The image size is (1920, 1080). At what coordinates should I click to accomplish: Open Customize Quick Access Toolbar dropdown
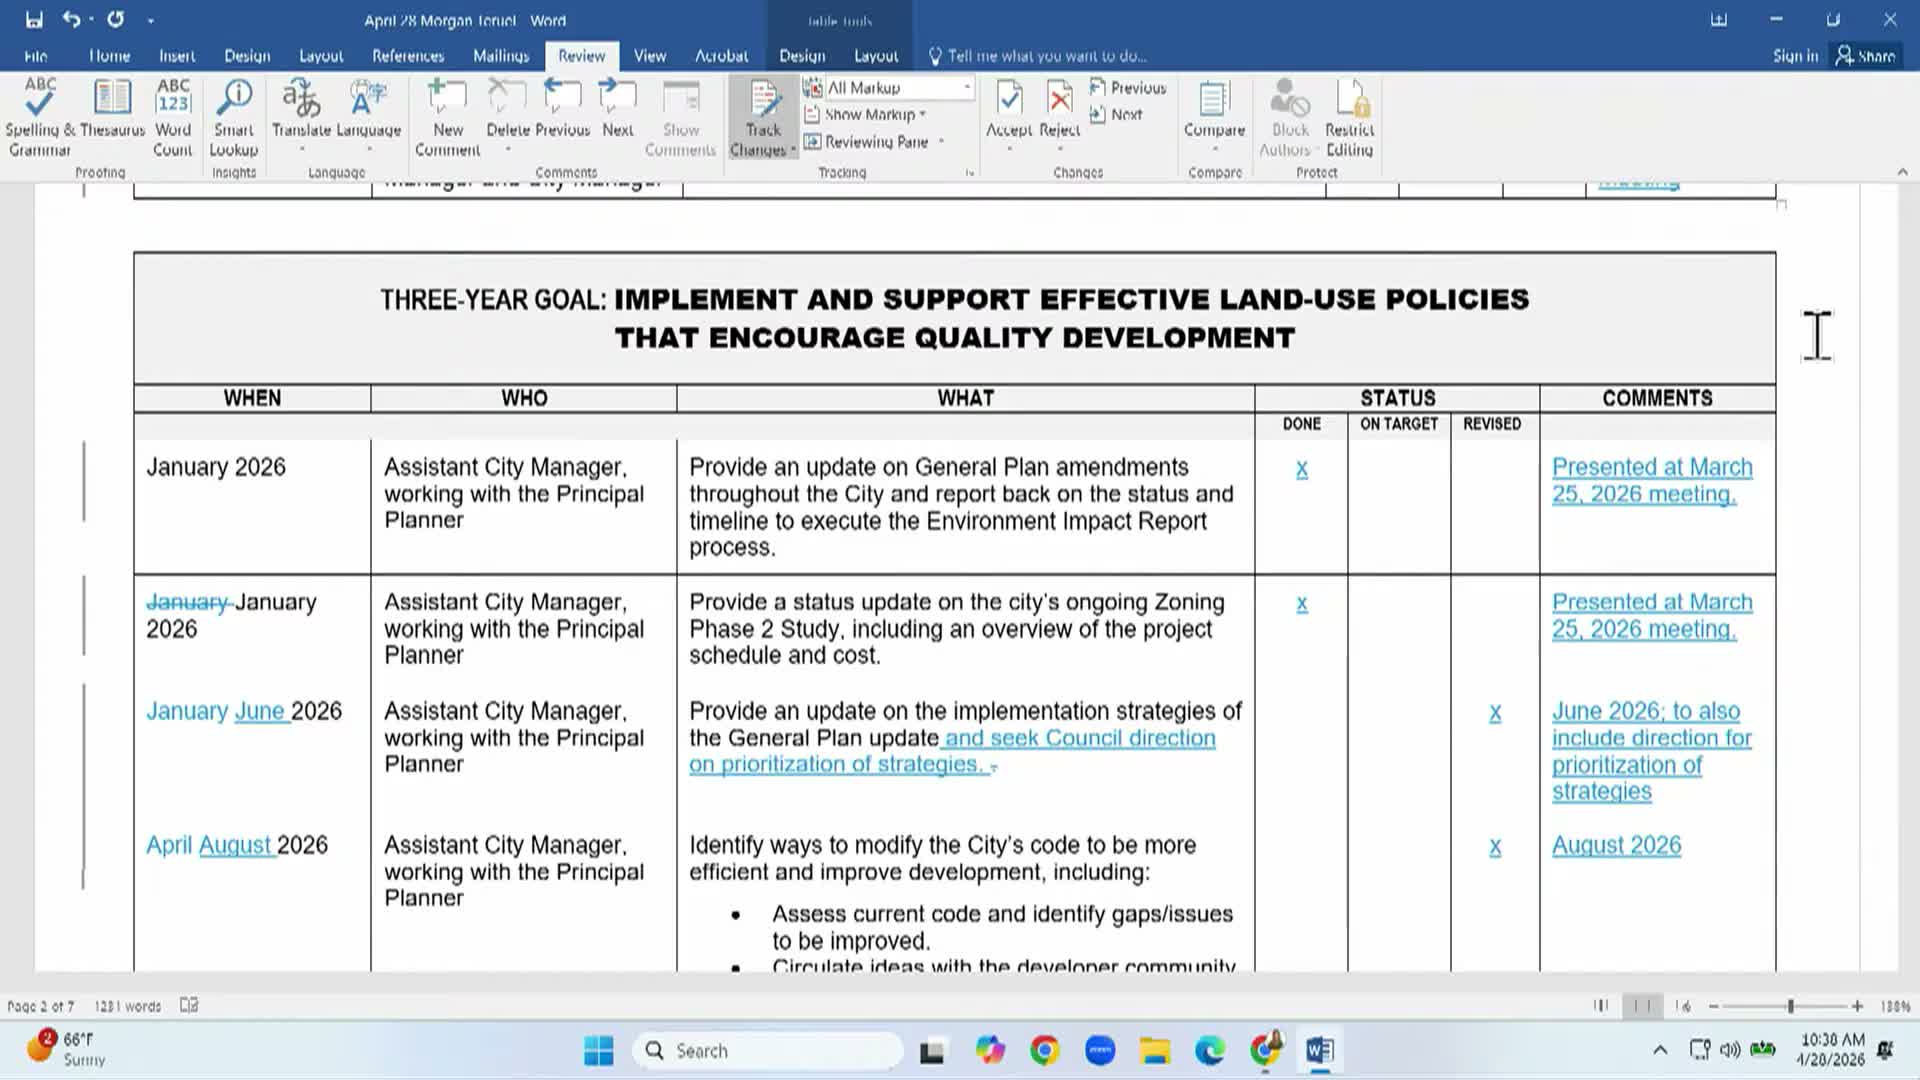(x=150, y=20)
